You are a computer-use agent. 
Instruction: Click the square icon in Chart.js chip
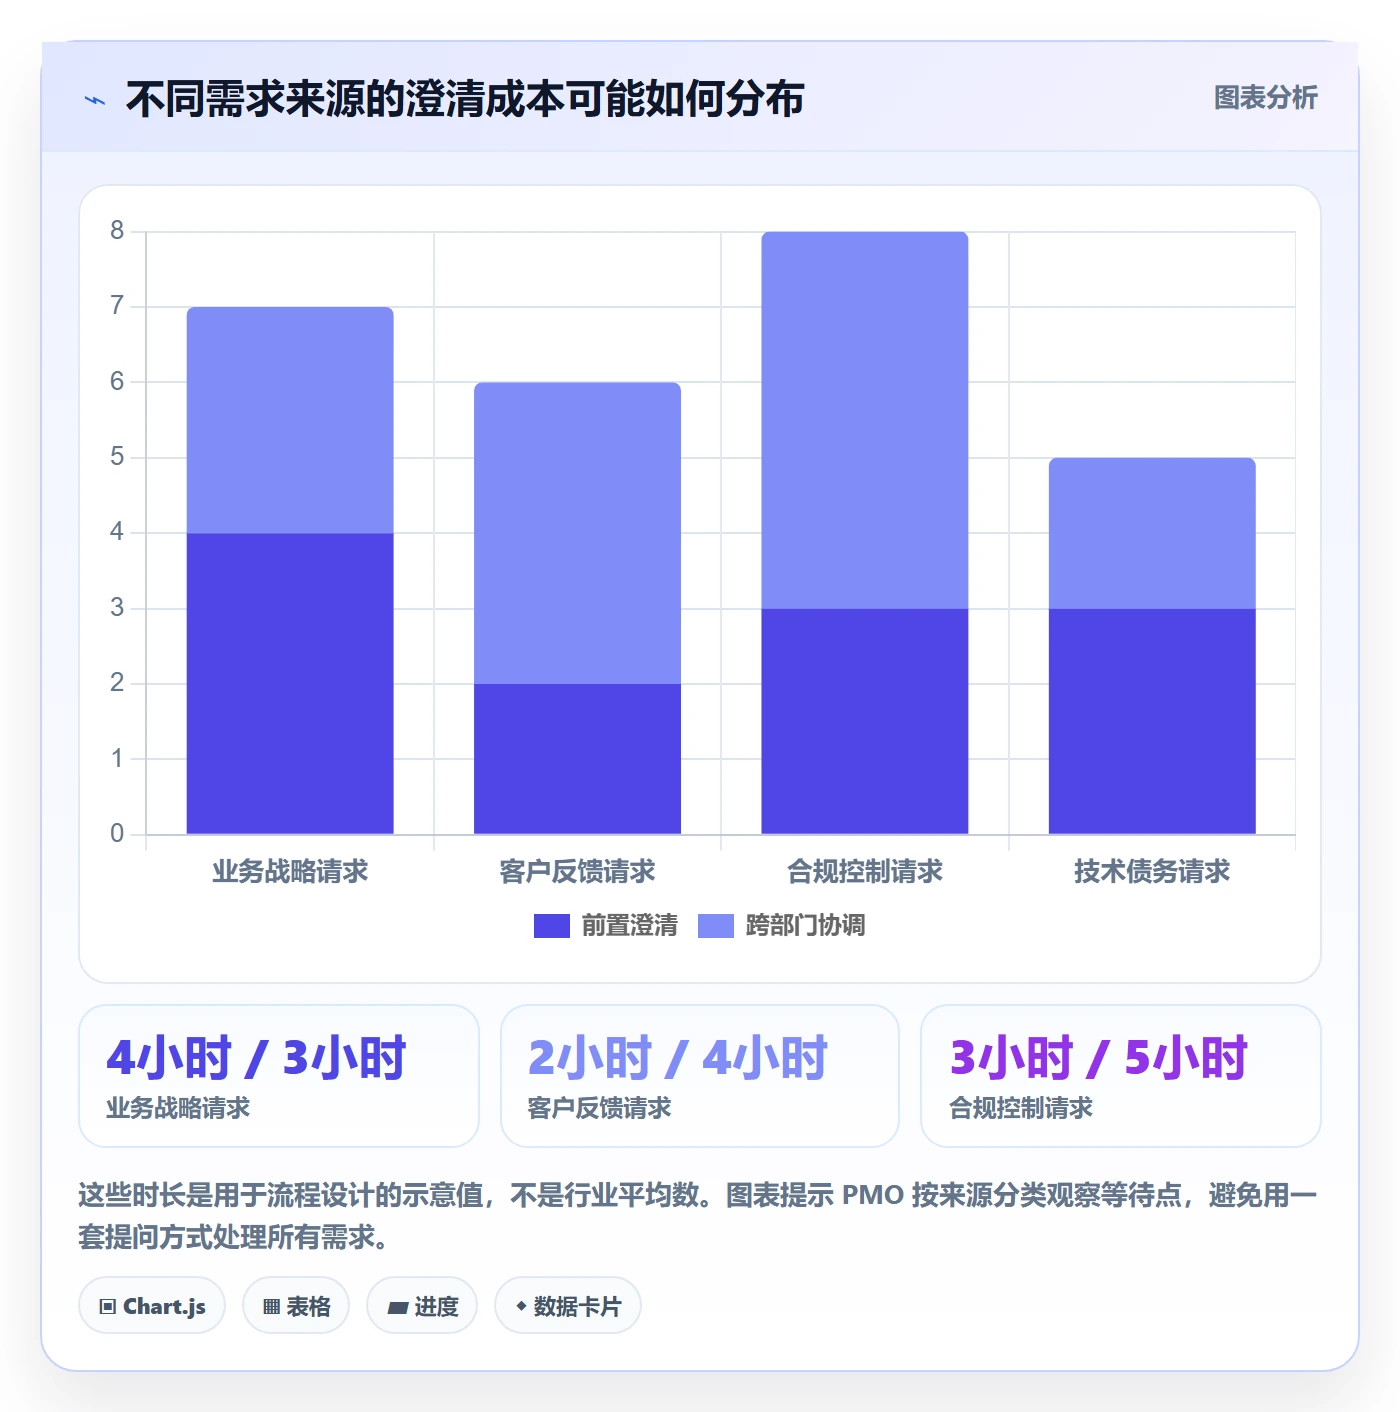click(108, 1307)
